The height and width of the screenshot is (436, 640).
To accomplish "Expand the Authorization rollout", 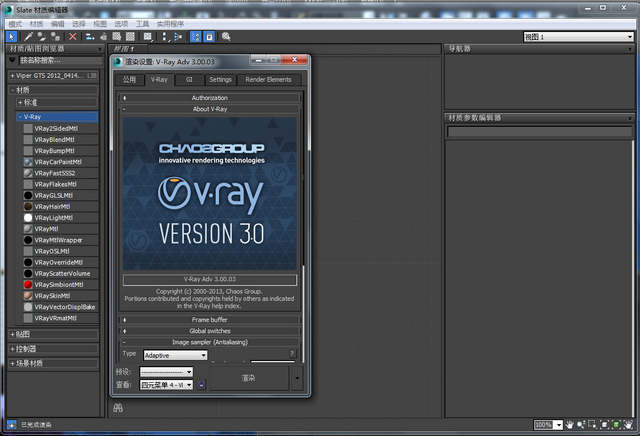I will (209, 98).
